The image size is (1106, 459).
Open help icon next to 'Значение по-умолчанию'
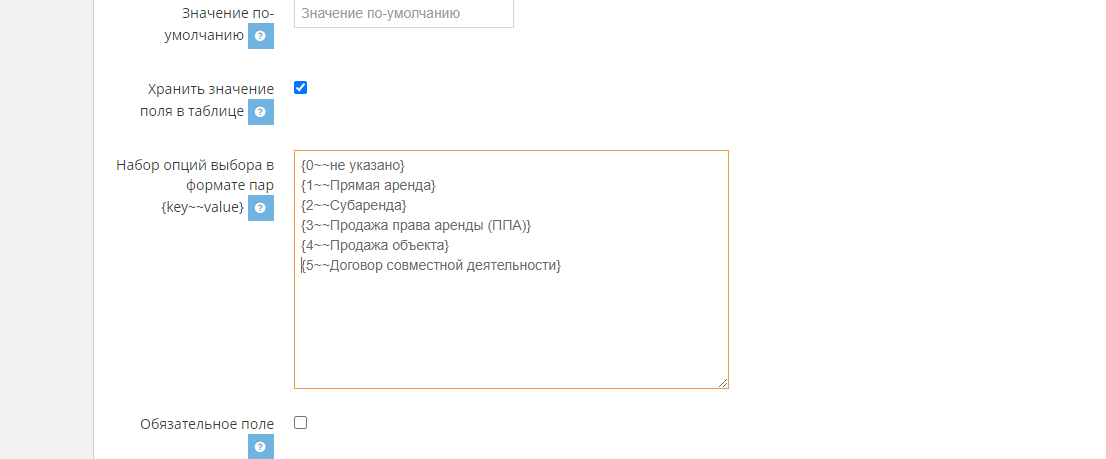pos(260,35)
